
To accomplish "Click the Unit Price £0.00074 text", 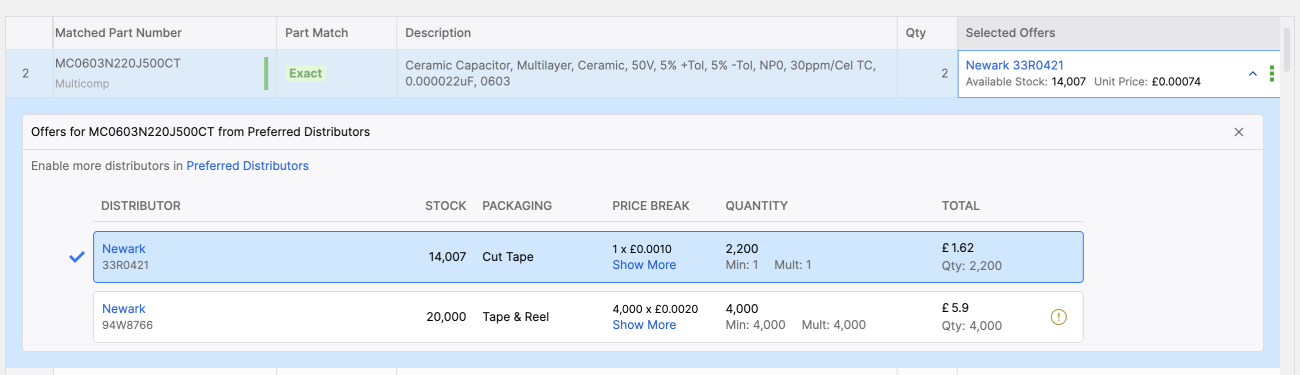I will pyautogui.click(x=1148, y=82).
